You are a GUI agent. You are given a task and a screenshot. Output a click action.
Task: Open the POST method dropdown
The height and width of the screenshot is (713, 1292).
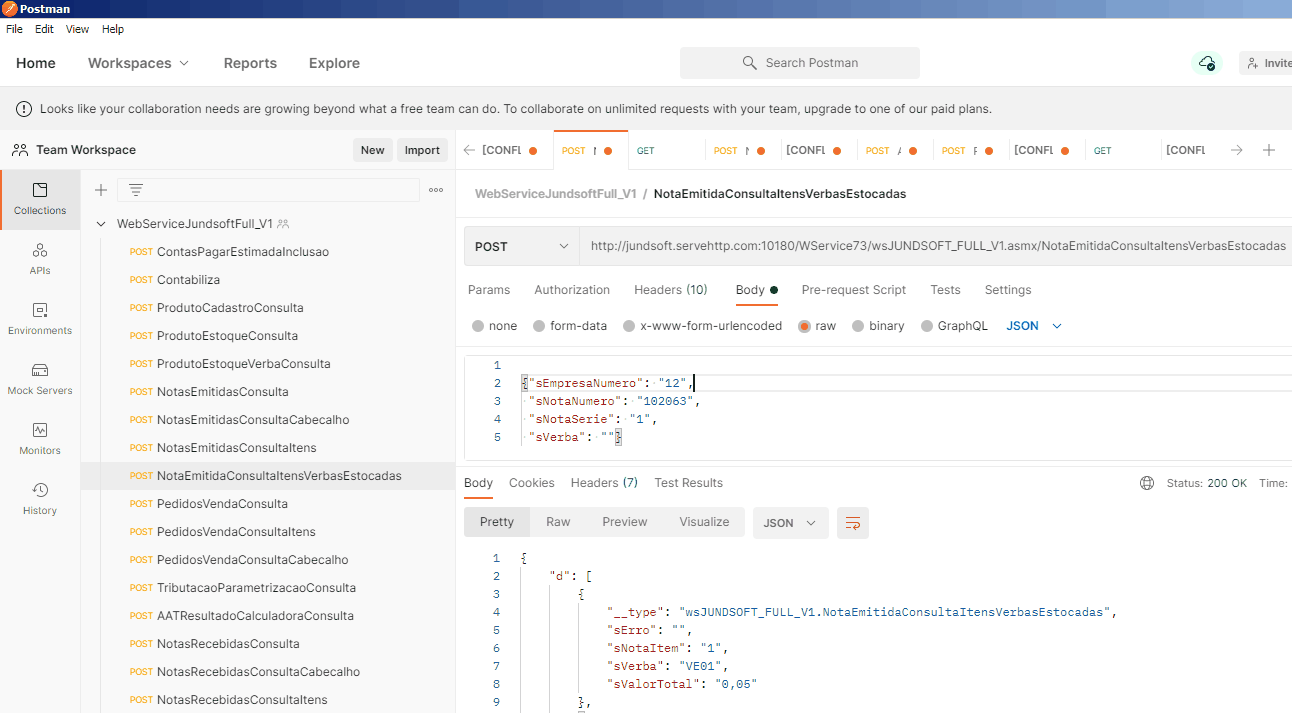point(521,246)
